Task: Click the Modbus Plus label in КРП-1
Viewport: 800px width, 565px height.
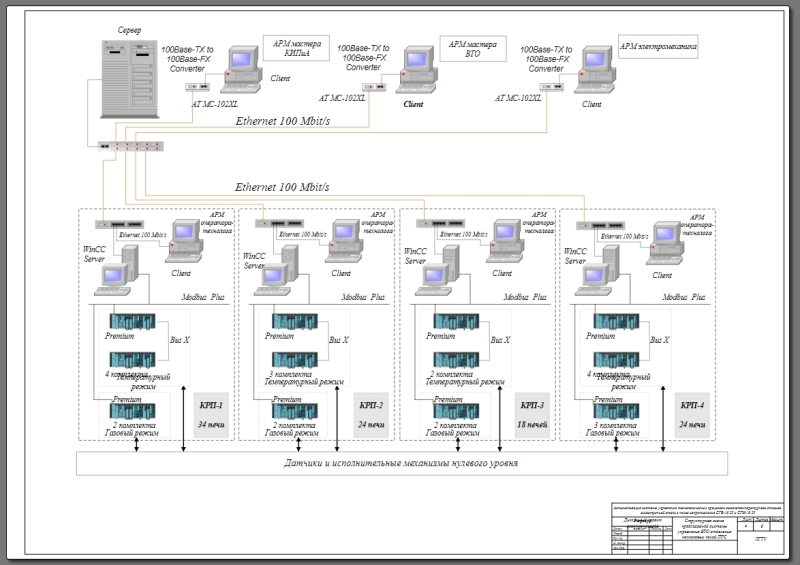Action: (203, 297)
